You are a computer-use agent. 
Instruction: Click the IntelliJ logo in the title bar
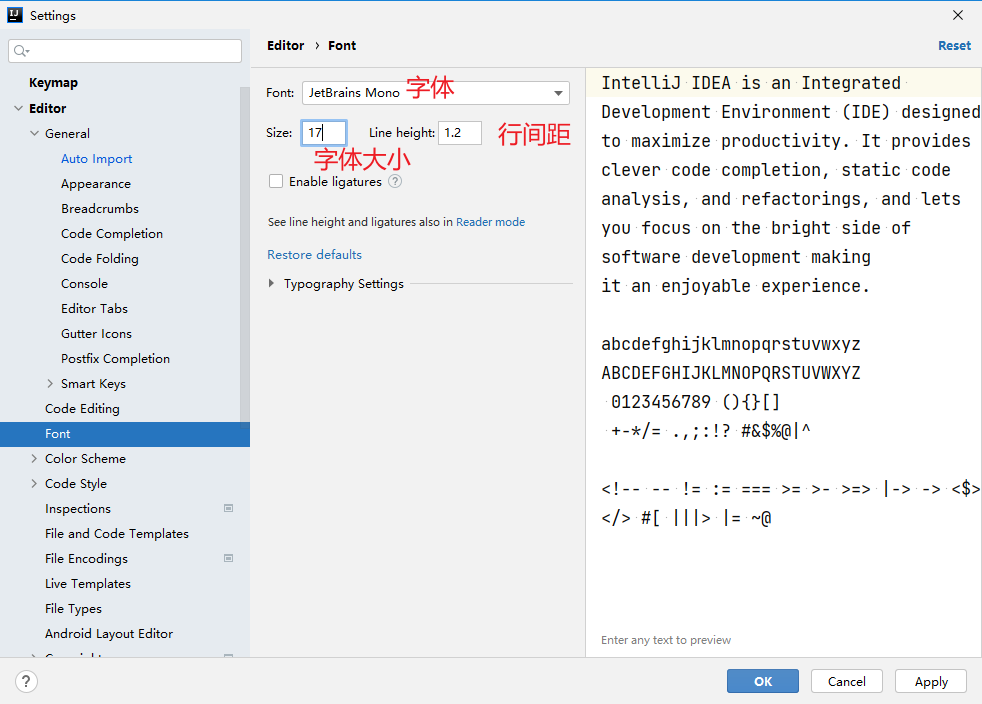click(x=14, y=15)
